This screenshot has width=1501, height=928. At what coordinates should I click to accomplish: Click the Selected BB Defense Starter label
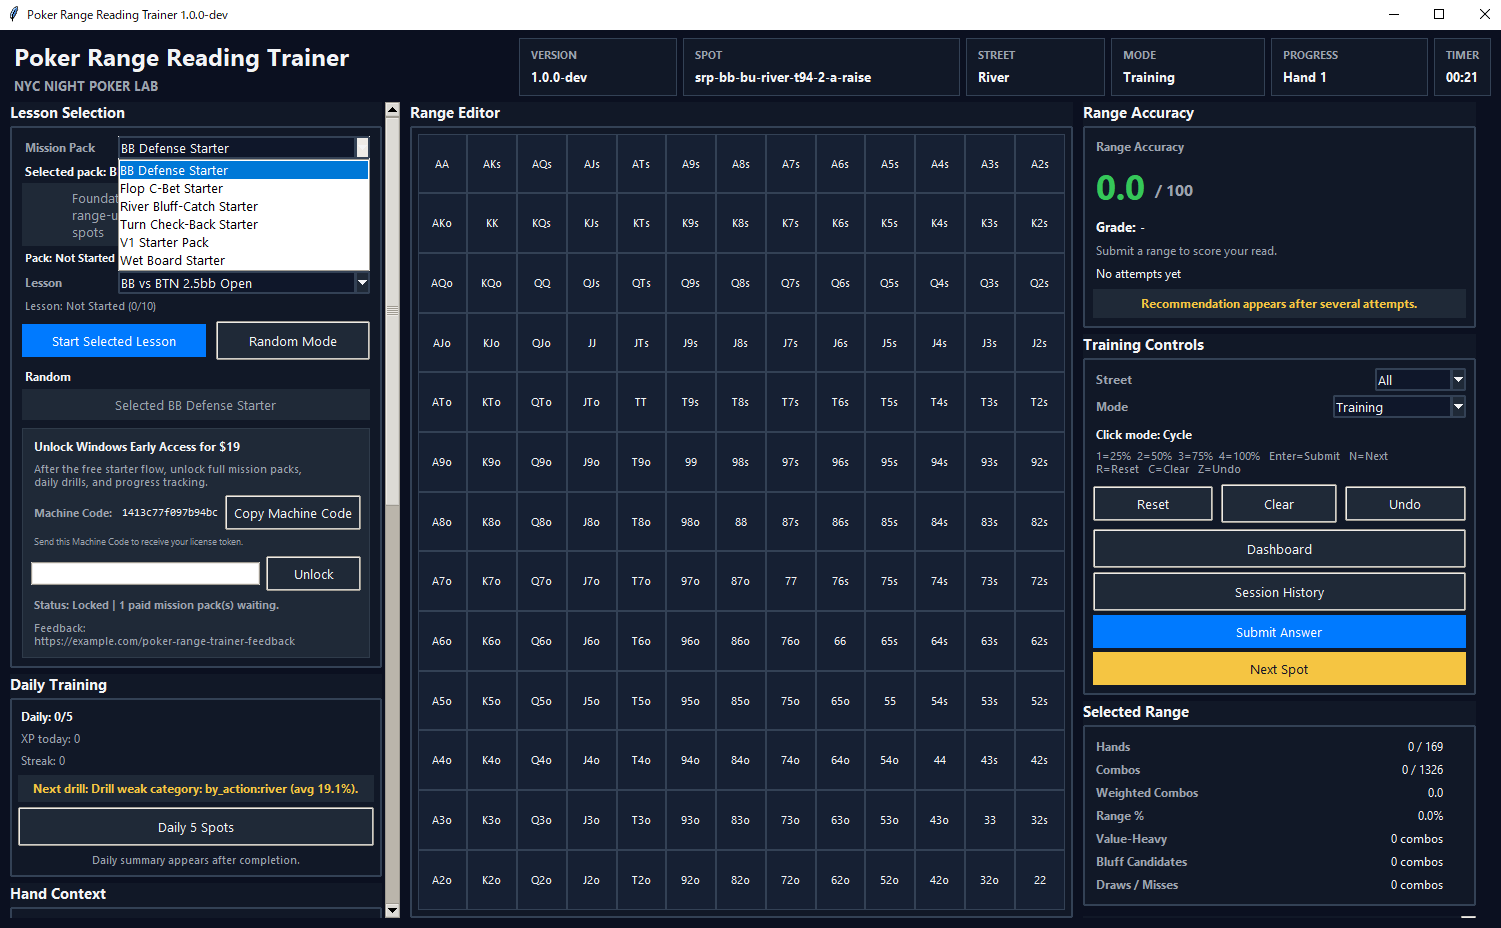click(x=196, y=405)
